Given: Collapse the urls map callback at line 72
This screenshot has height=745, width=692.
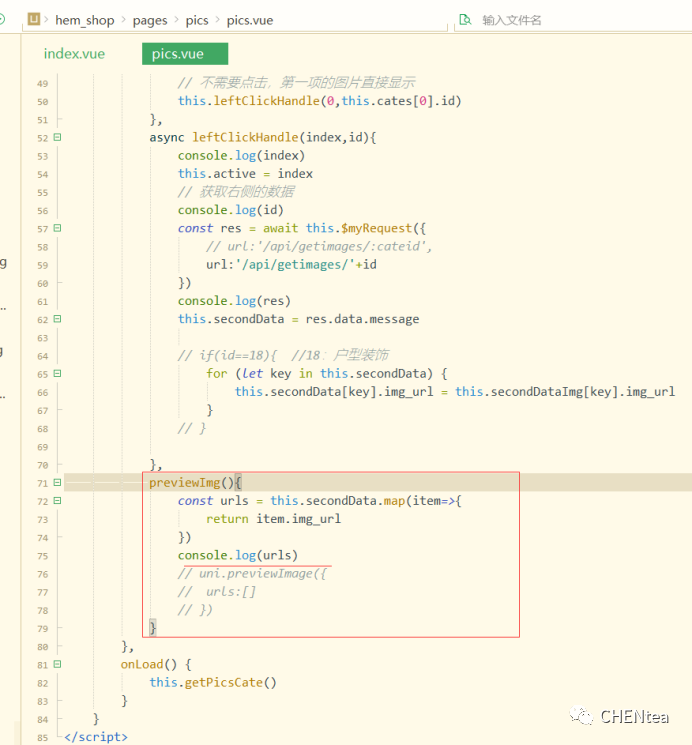Looking at the screenshot, I should coord(57,501).
